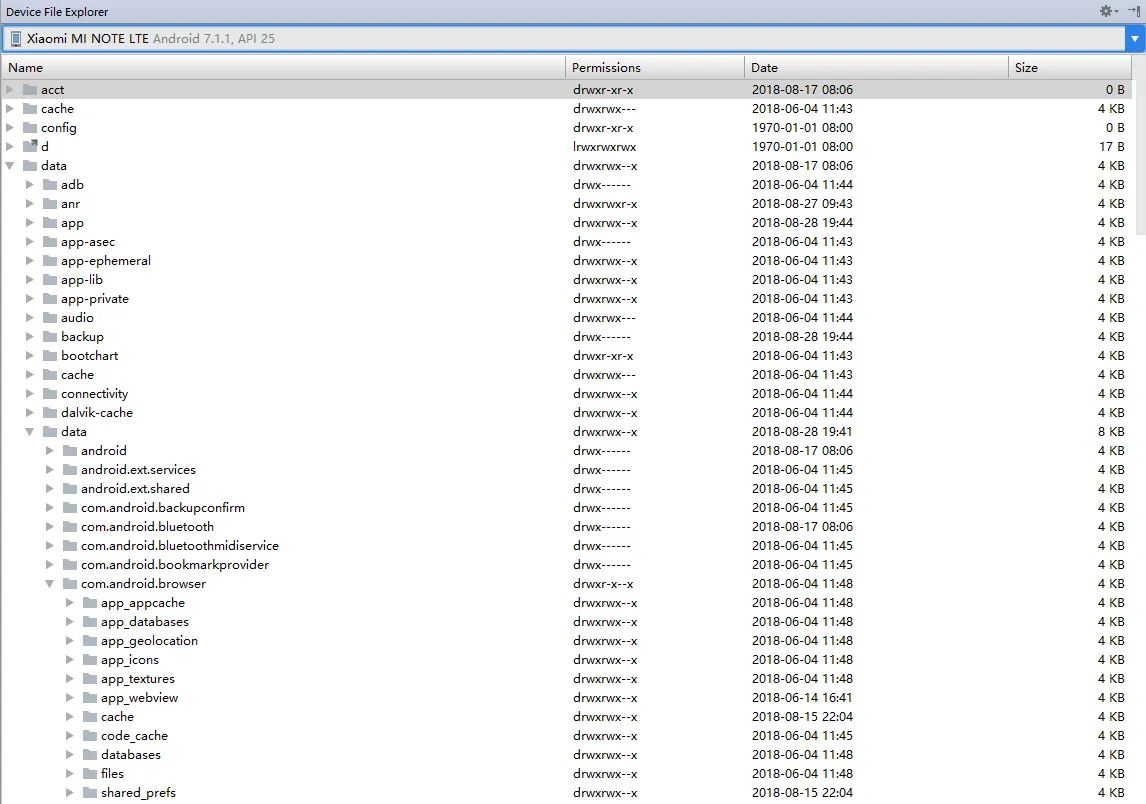
Task: Click the lrwxrwxrwx permissions cell
Action: [x=604, y=146]
